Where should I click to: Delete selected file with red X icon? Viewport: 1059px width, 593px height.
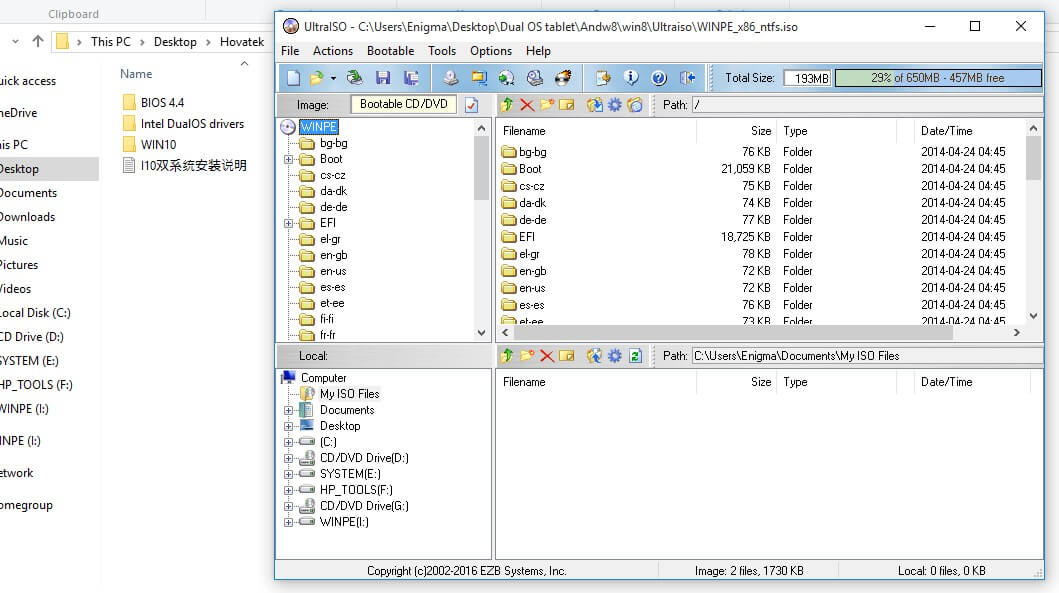526,104
